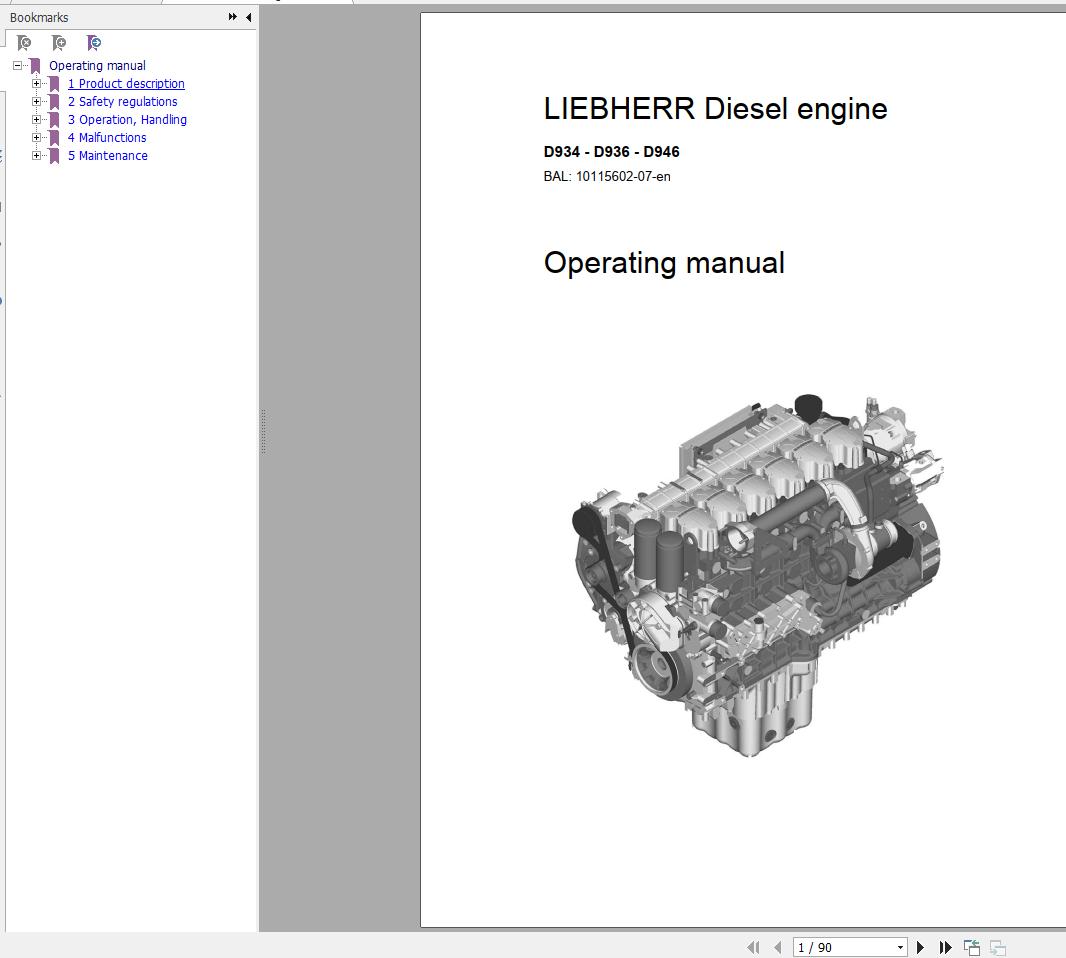Expand the 2 Safety regulations bookmark
Screen dimensions: 1066x958
point(37,101)
